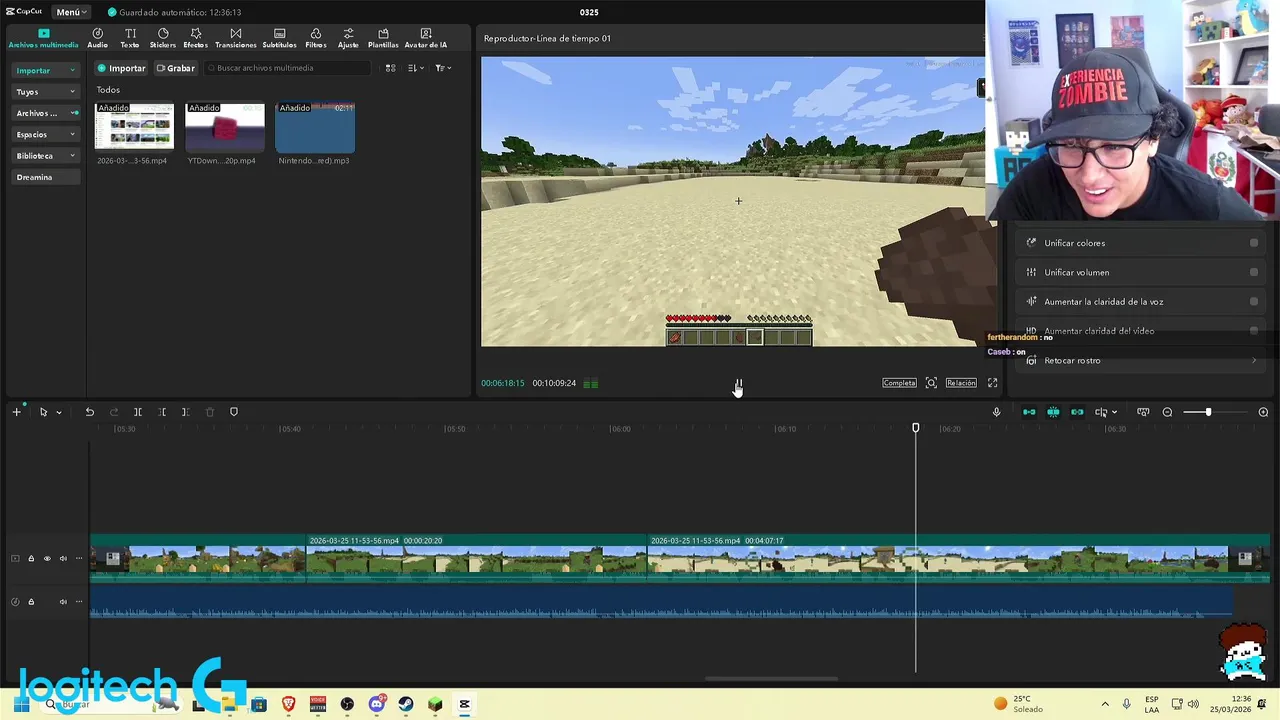1280x720 pixels.
Task: Click the snapshot focus icon beside Completa
Action: pyautogui.click(x=931, y=383)
